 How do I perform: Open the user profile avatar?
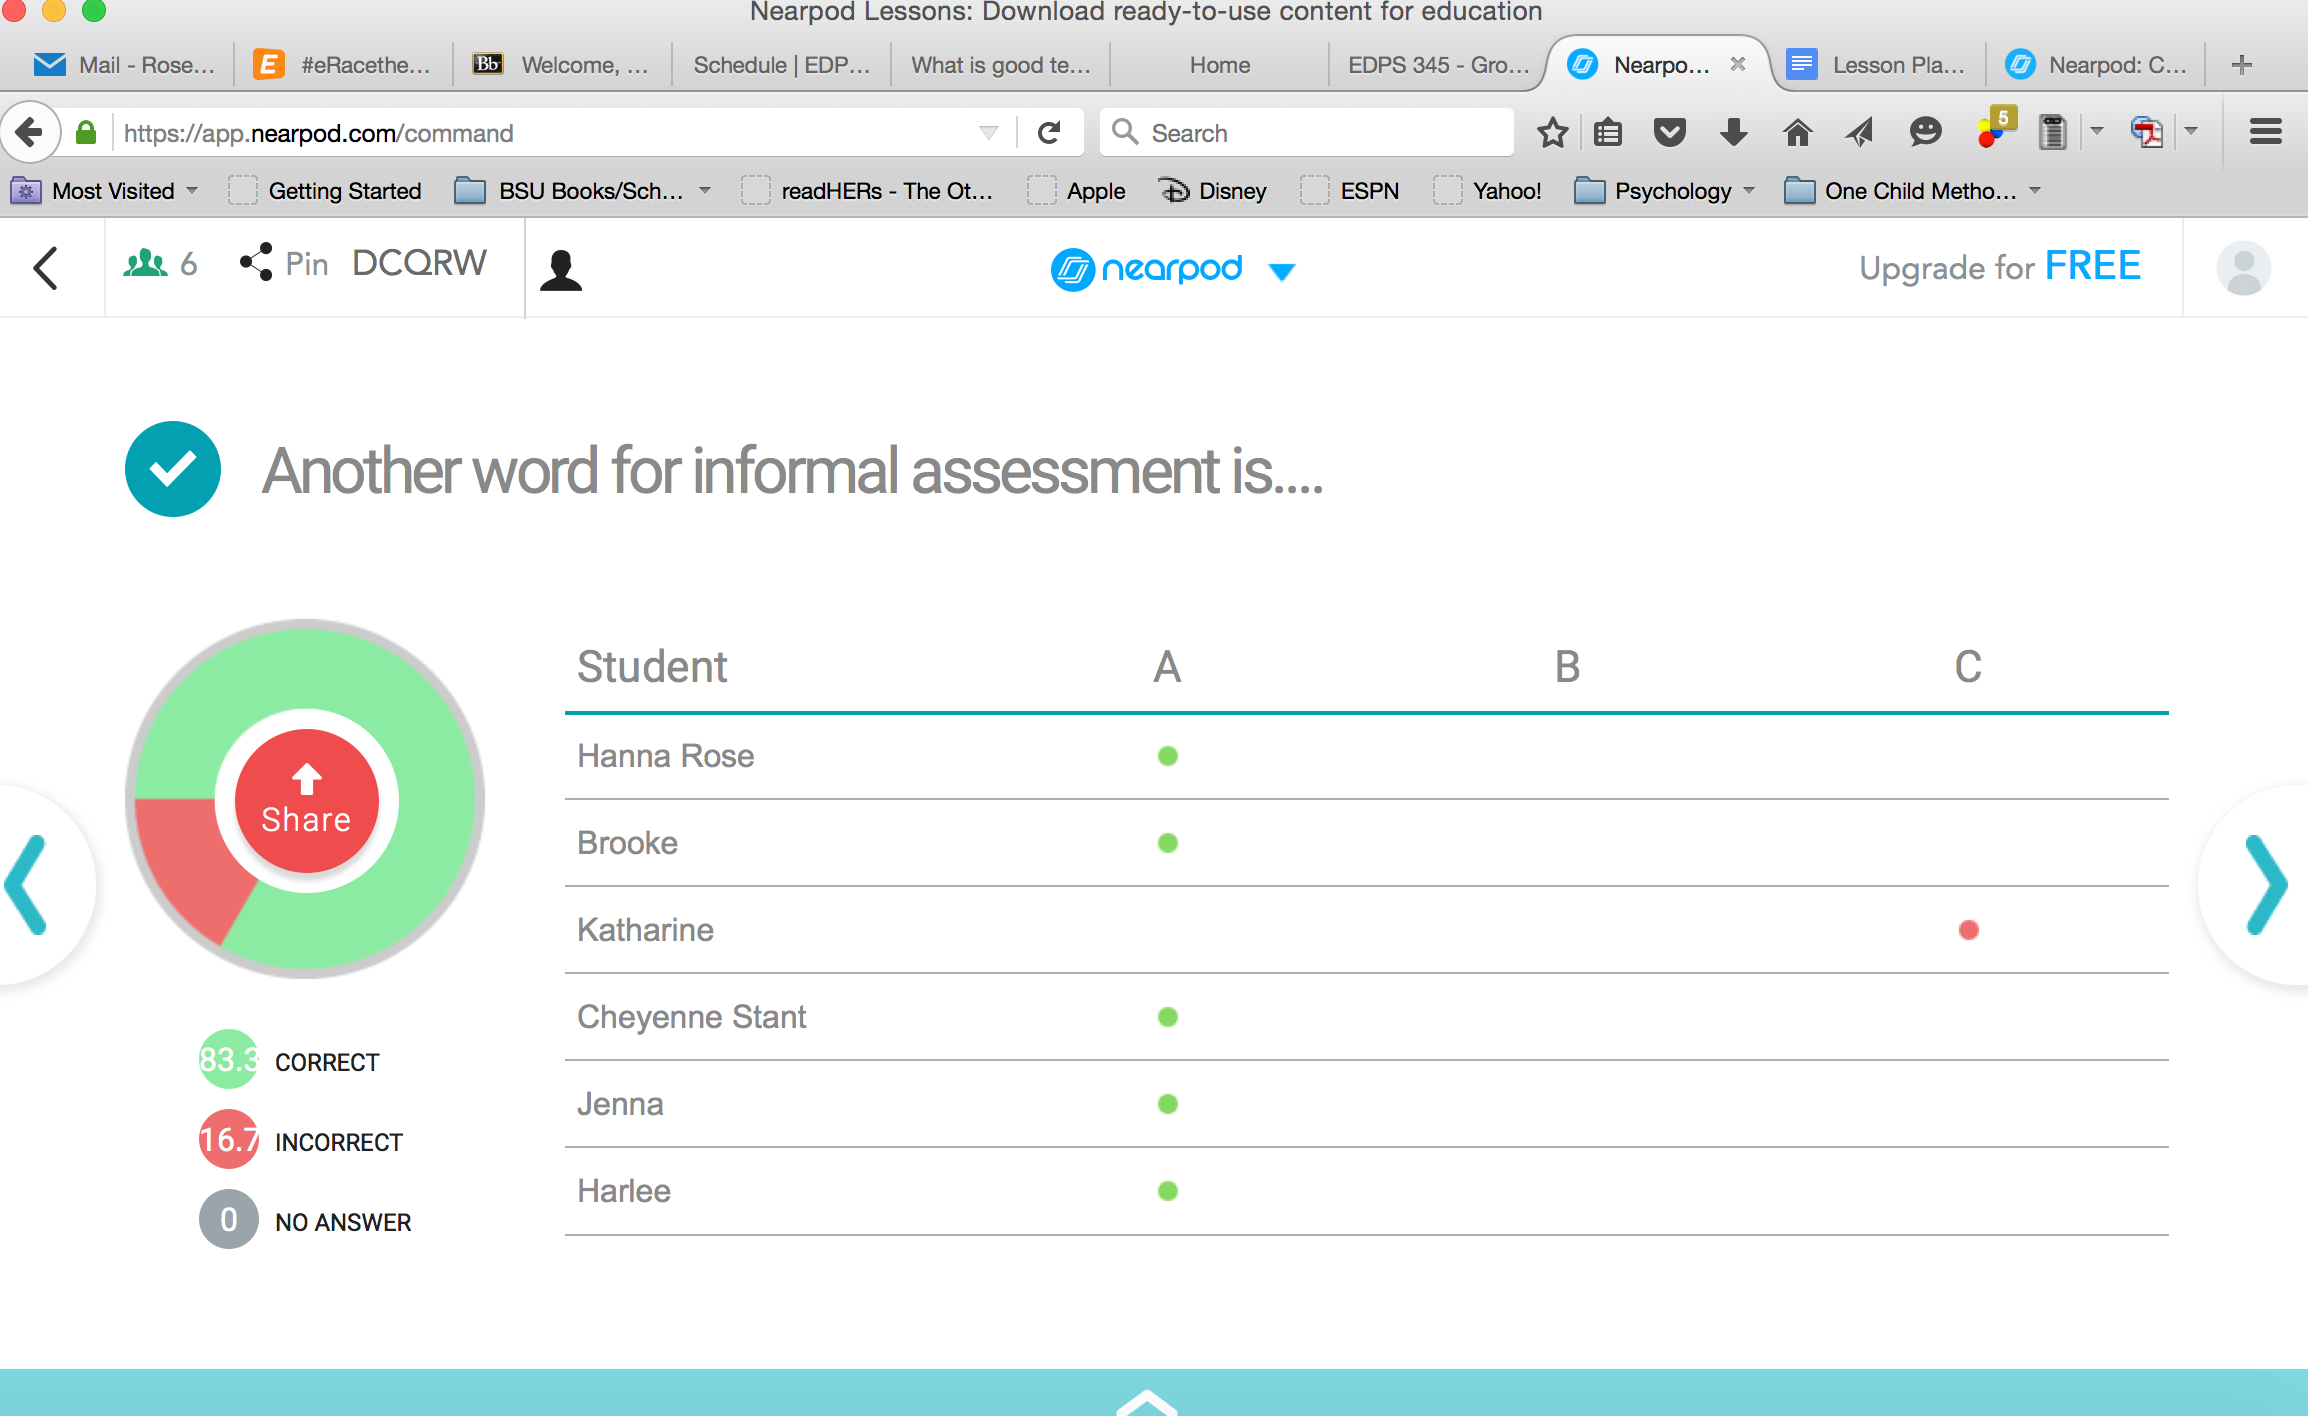[2243, 268]
